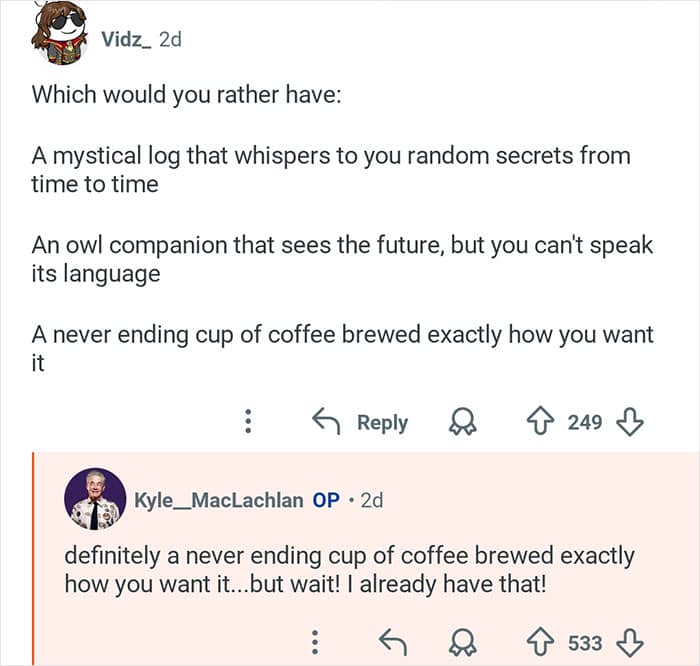This screenshot has width=700, height=666.
Task: Downvote Vidz_'s comment
Action: coord(629,422)
